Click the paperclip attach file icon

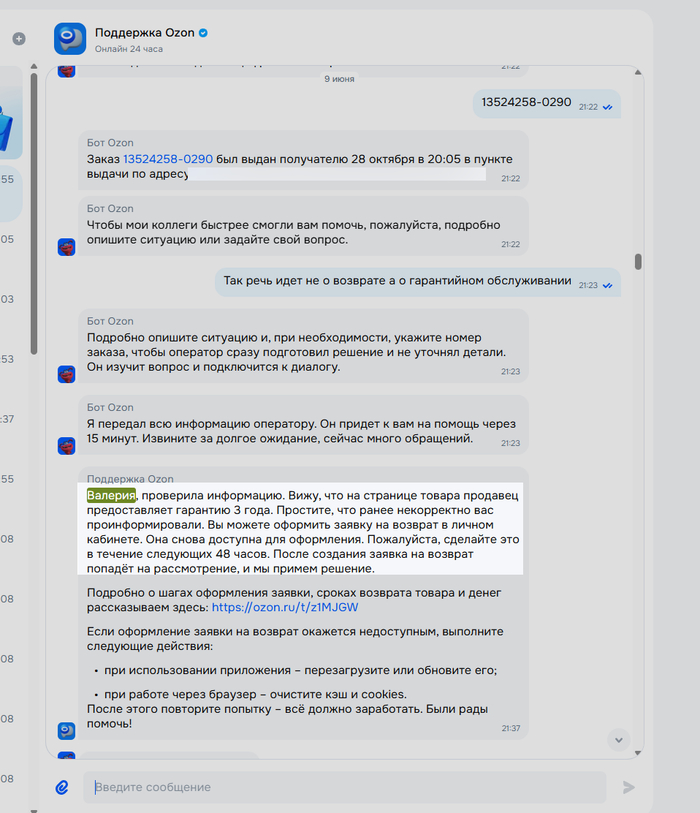(x=62, y=787)
